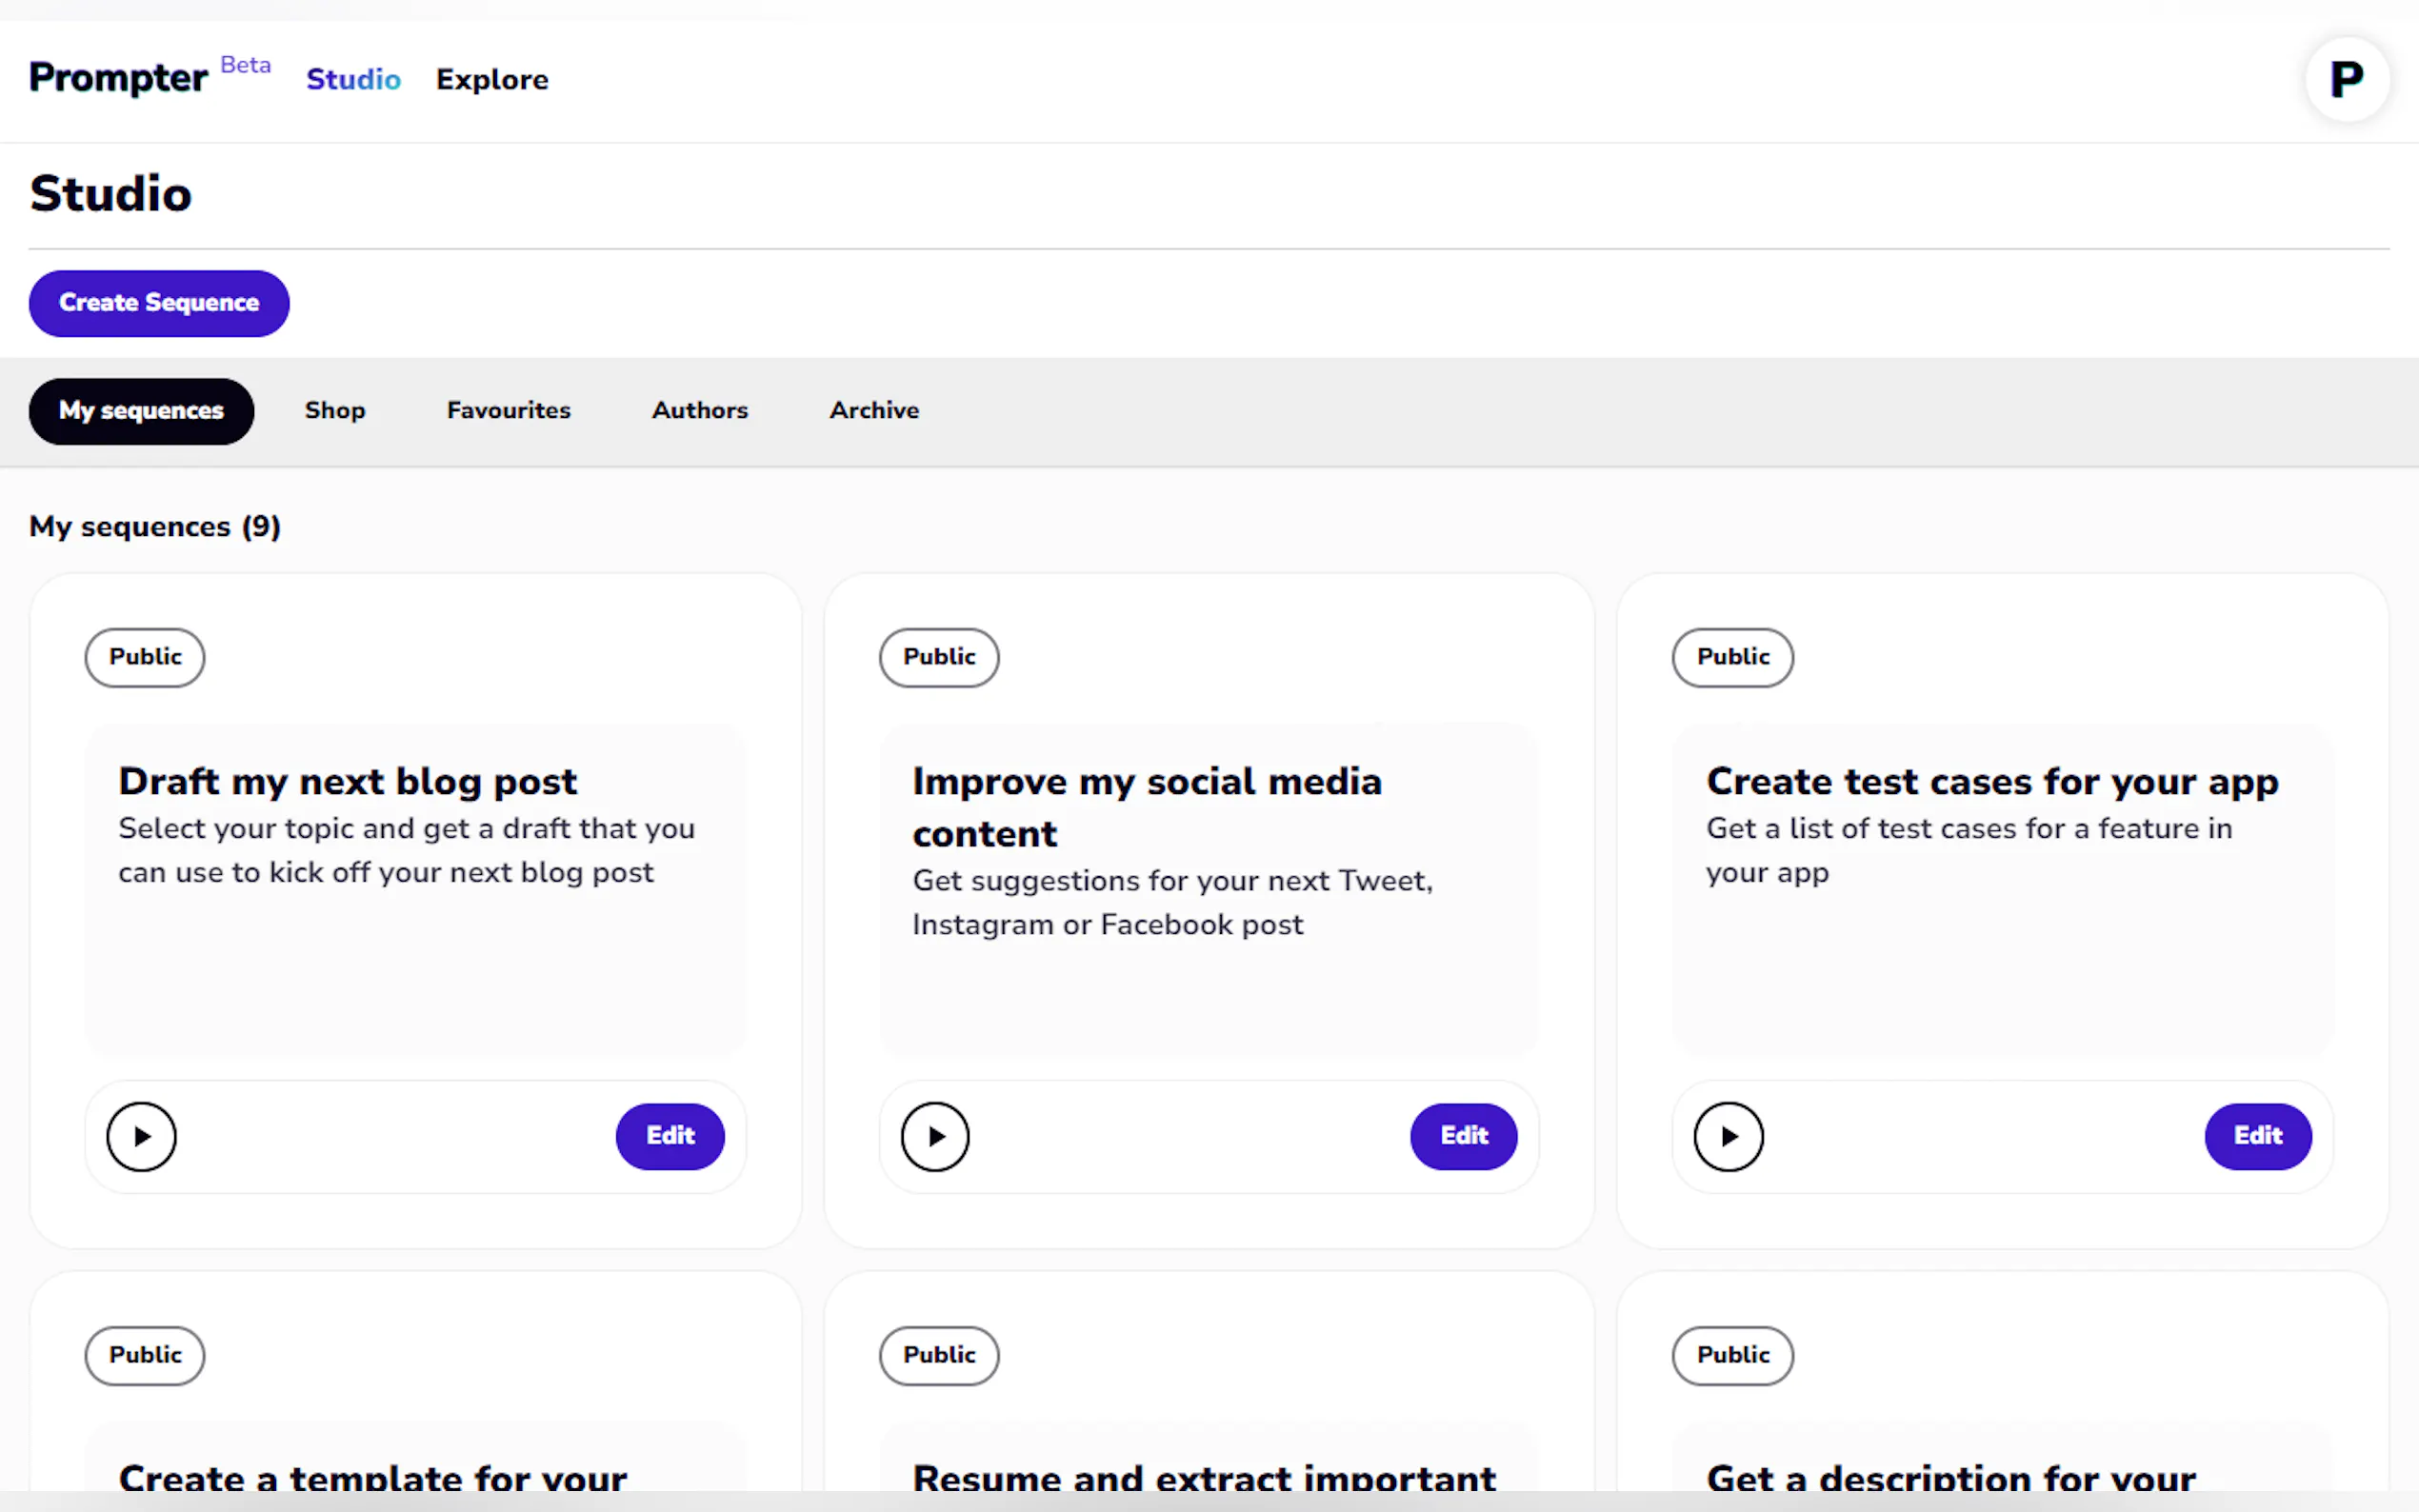Go to the Authors tab
The image size is (2419, 1512).
(699, 411)
